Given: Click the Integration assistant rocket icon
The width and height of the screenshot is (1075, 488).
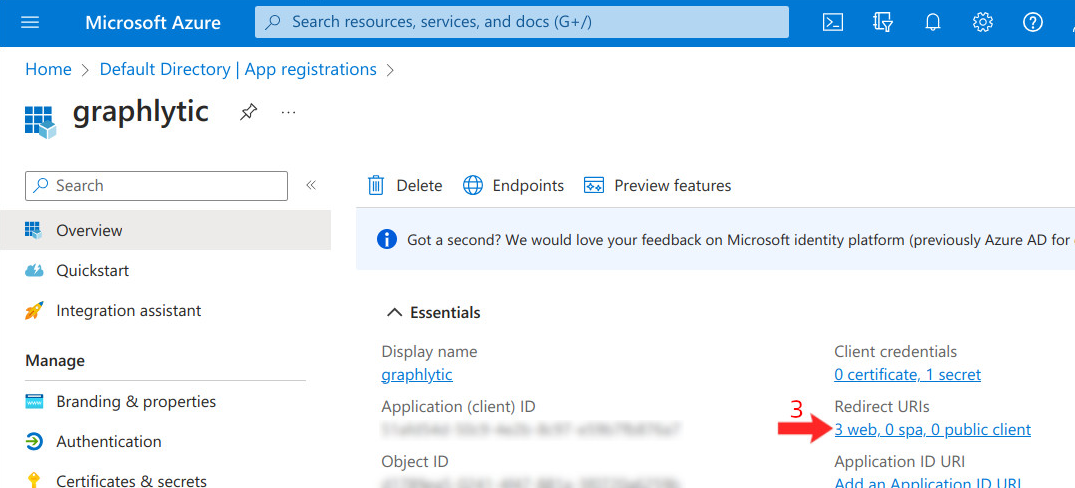Looking at the screenshot, I should coord(34,310).
